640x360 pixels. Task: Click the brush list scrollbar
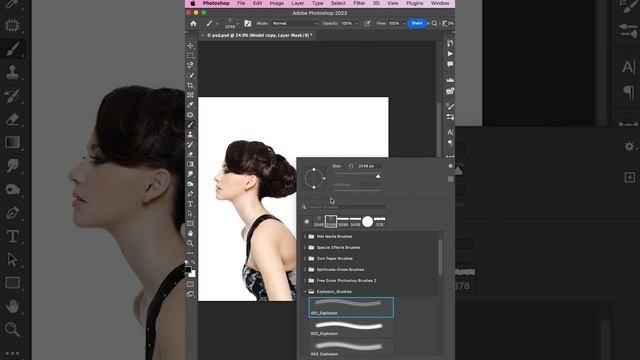click(x=440, y=257)
